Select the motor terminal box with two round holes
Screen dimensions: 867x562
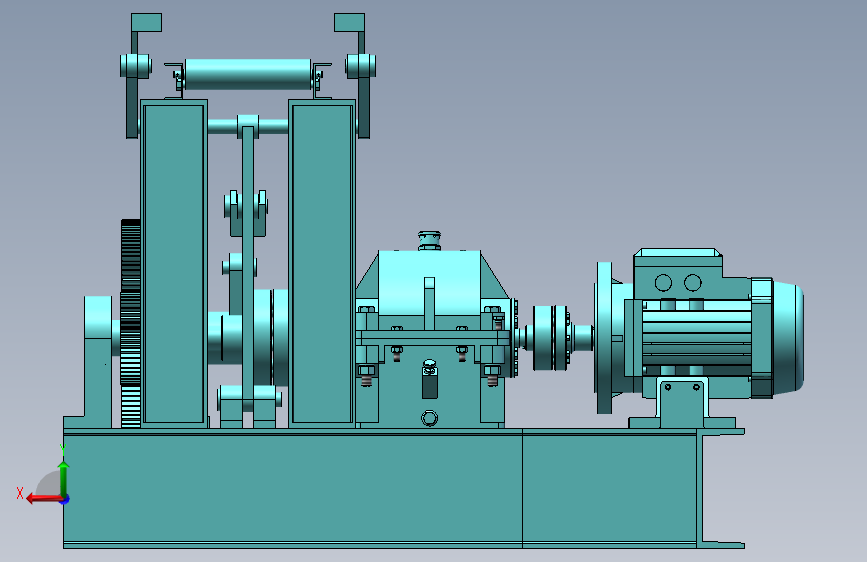[678, 274]
